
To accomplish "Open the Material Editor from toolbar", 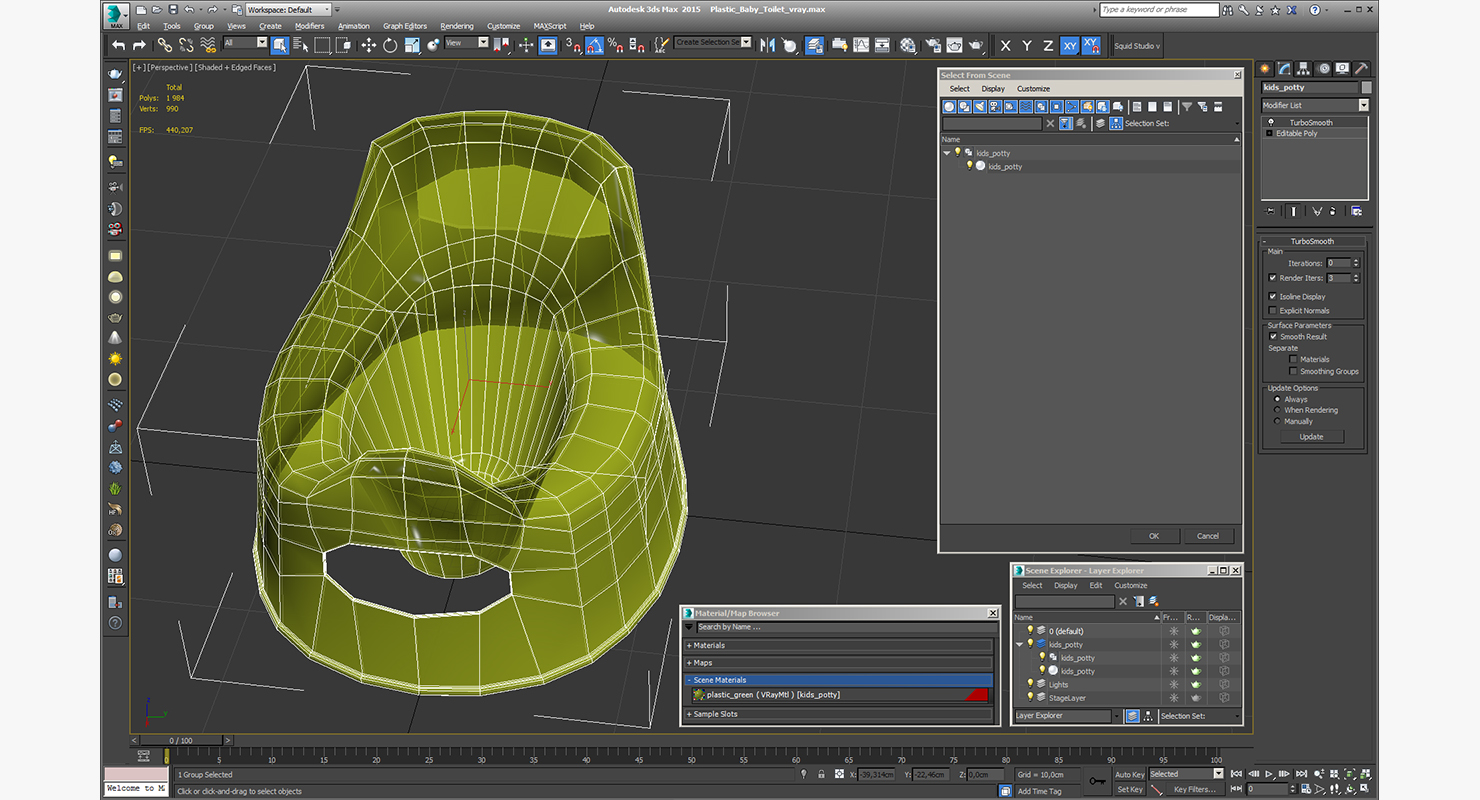I will coord(907,45).
